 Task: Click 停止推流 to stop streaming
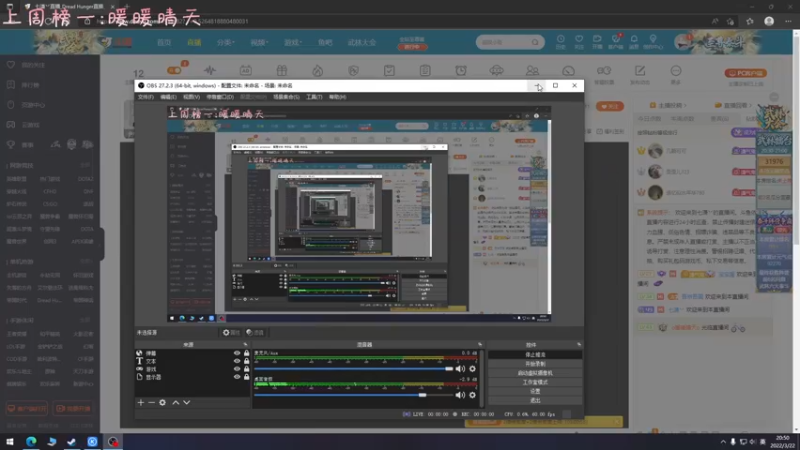(x=535, y=355)
